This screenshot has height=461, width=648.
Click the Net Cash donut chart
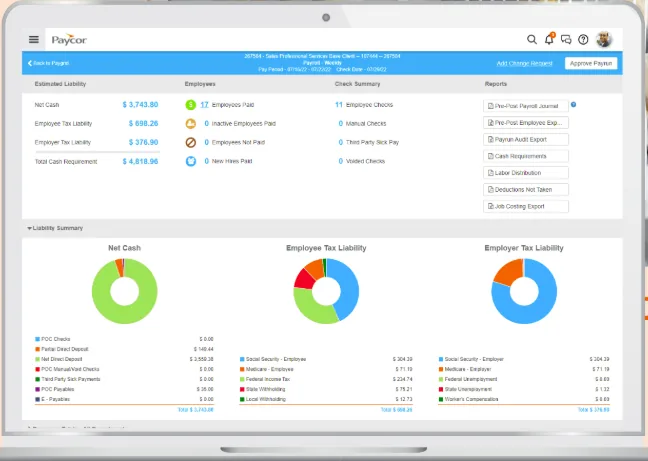coord(124,291)
